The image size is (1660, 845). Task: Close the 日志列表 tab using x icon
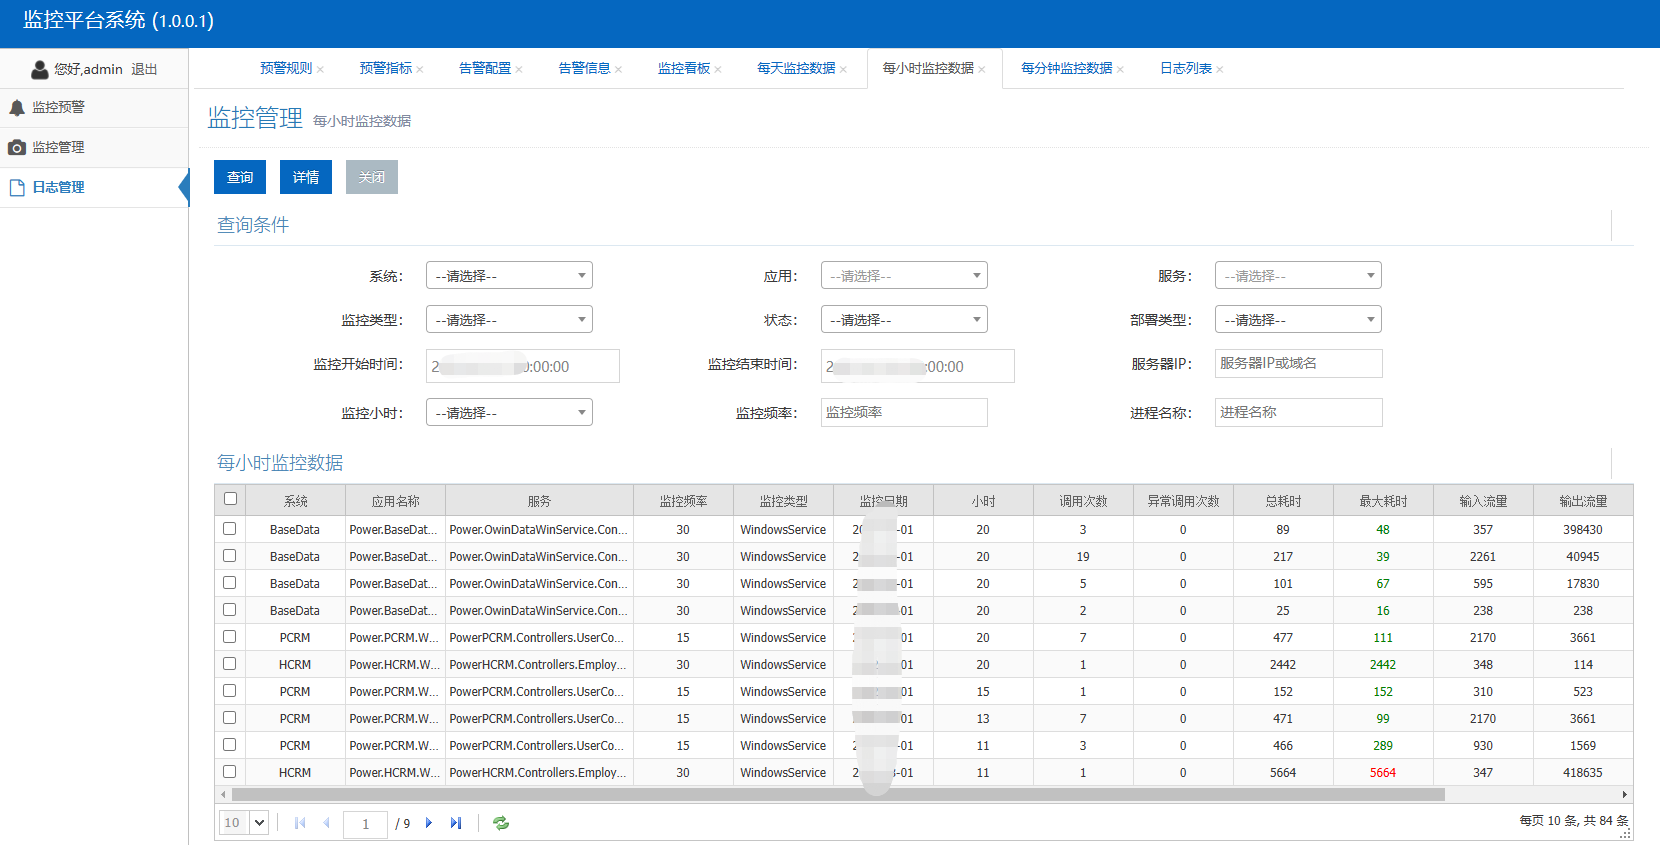[1220, 70]
